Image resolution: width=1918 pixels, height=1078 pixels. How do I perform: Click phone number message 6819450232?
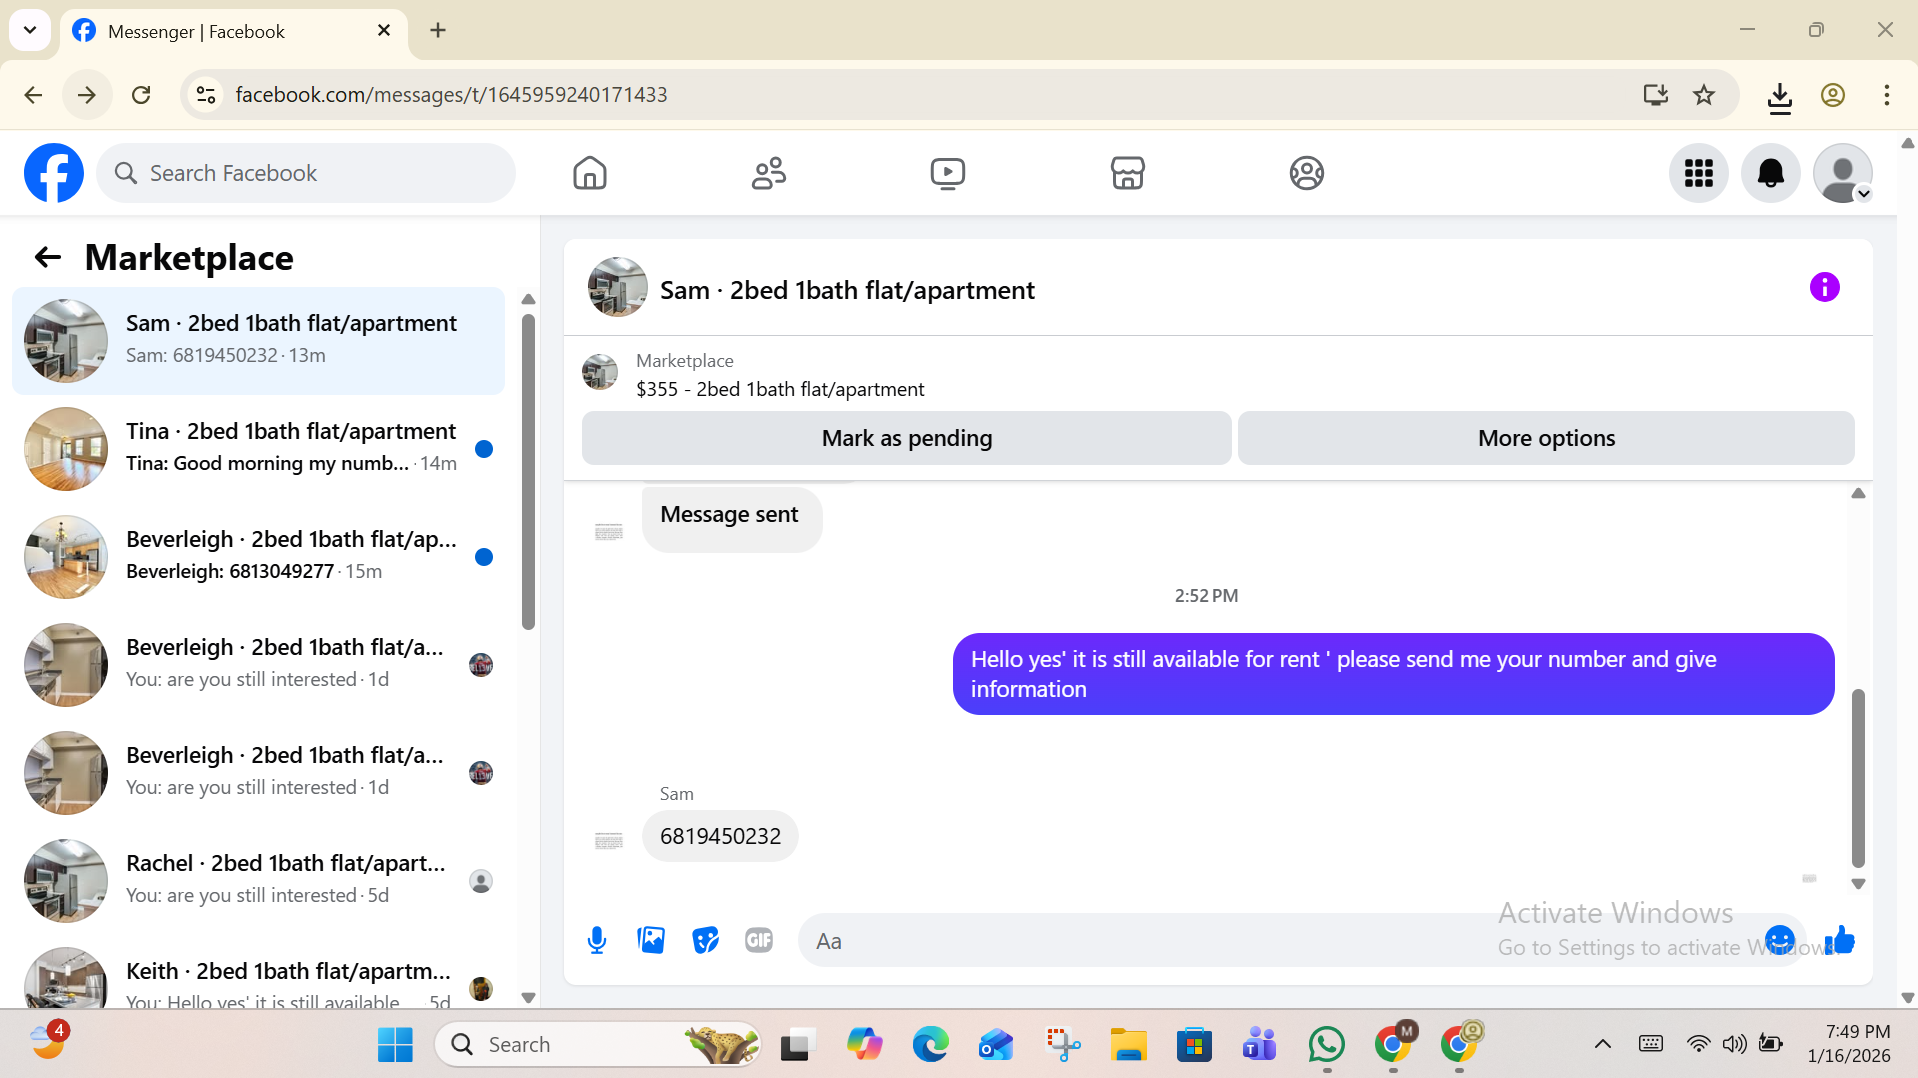[x=720, y=836]
